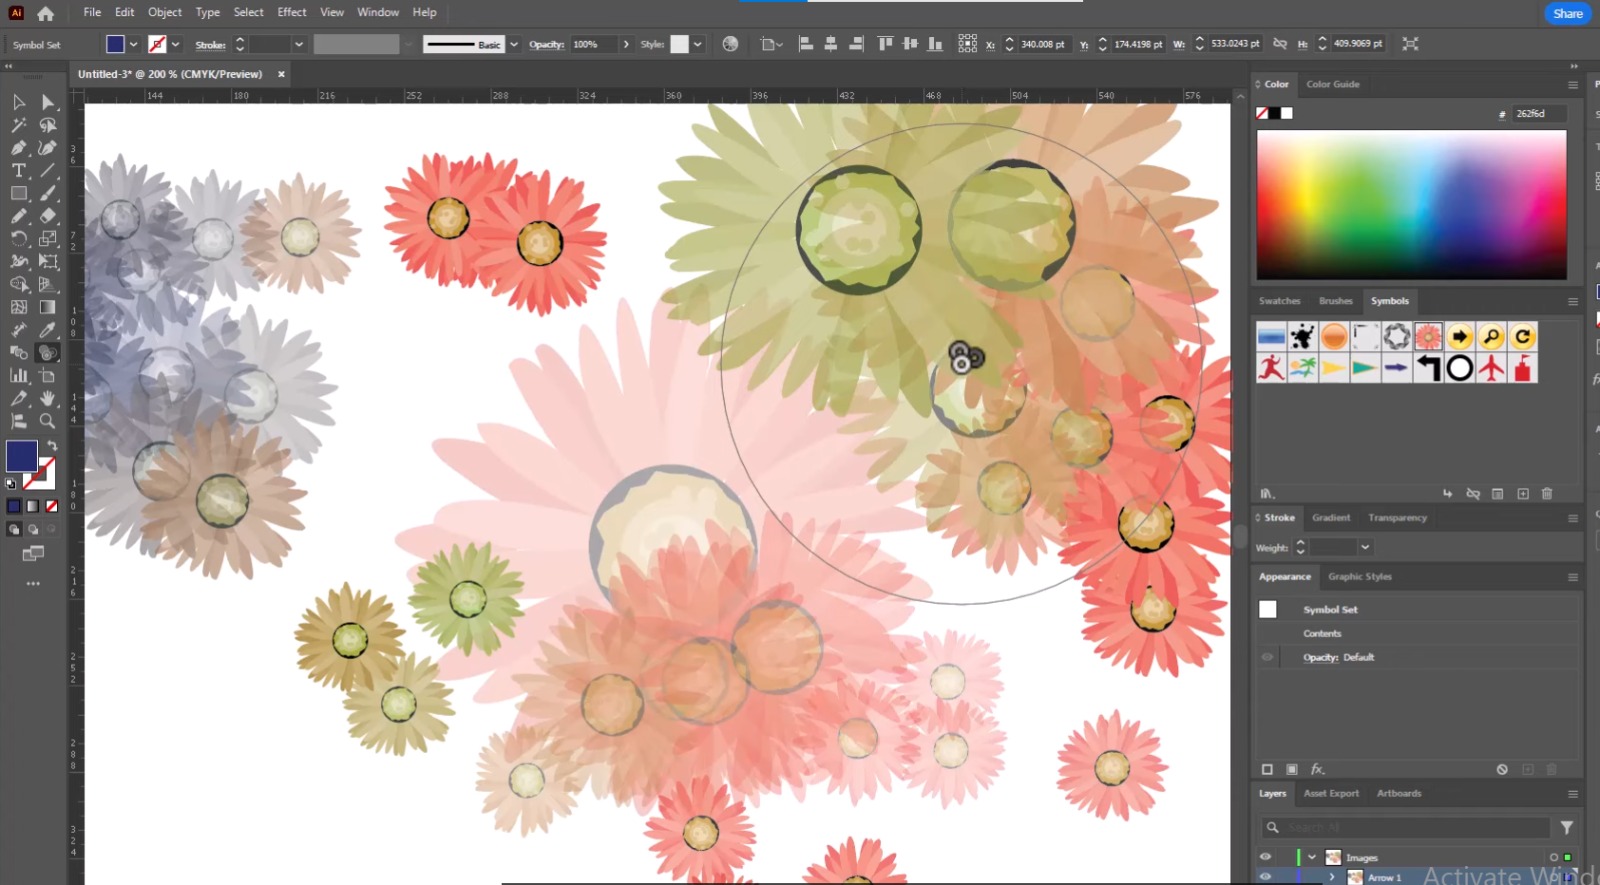Image resolution: width=1600 pixels, height=885 pixels.
Task: Switch to the Brushes tab
Action: pyautogui.click(x=1335, y=301)
